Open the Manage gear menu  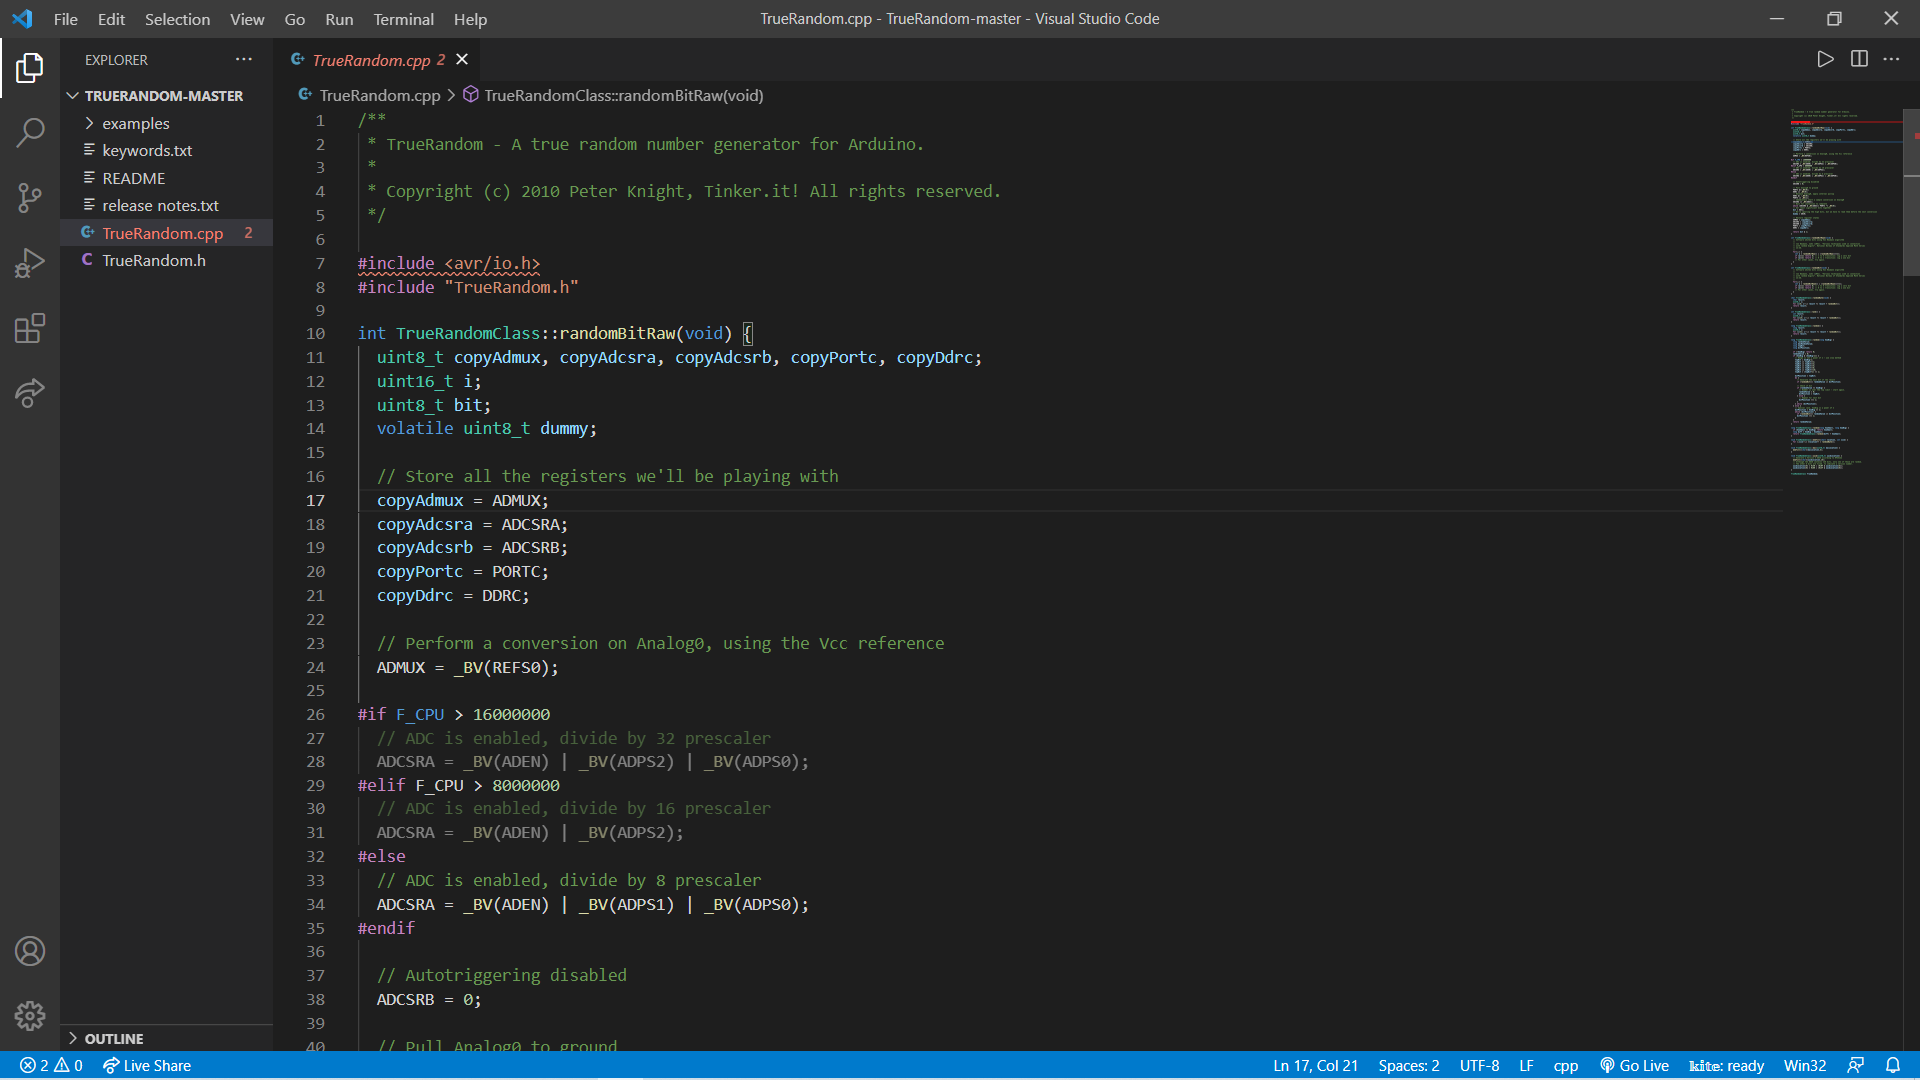point(30,1016)
